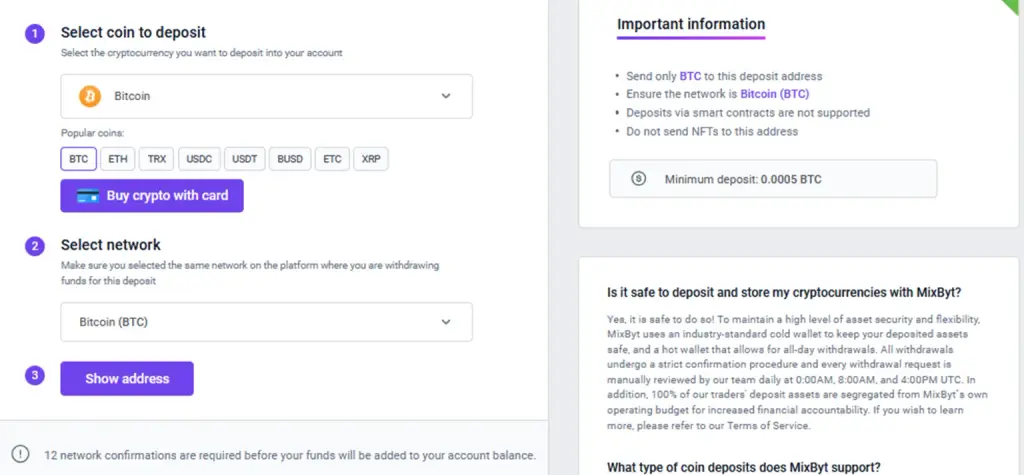Click the Important information heading
This screenshot has height=475, width=1024.
[x=691, y=24]
